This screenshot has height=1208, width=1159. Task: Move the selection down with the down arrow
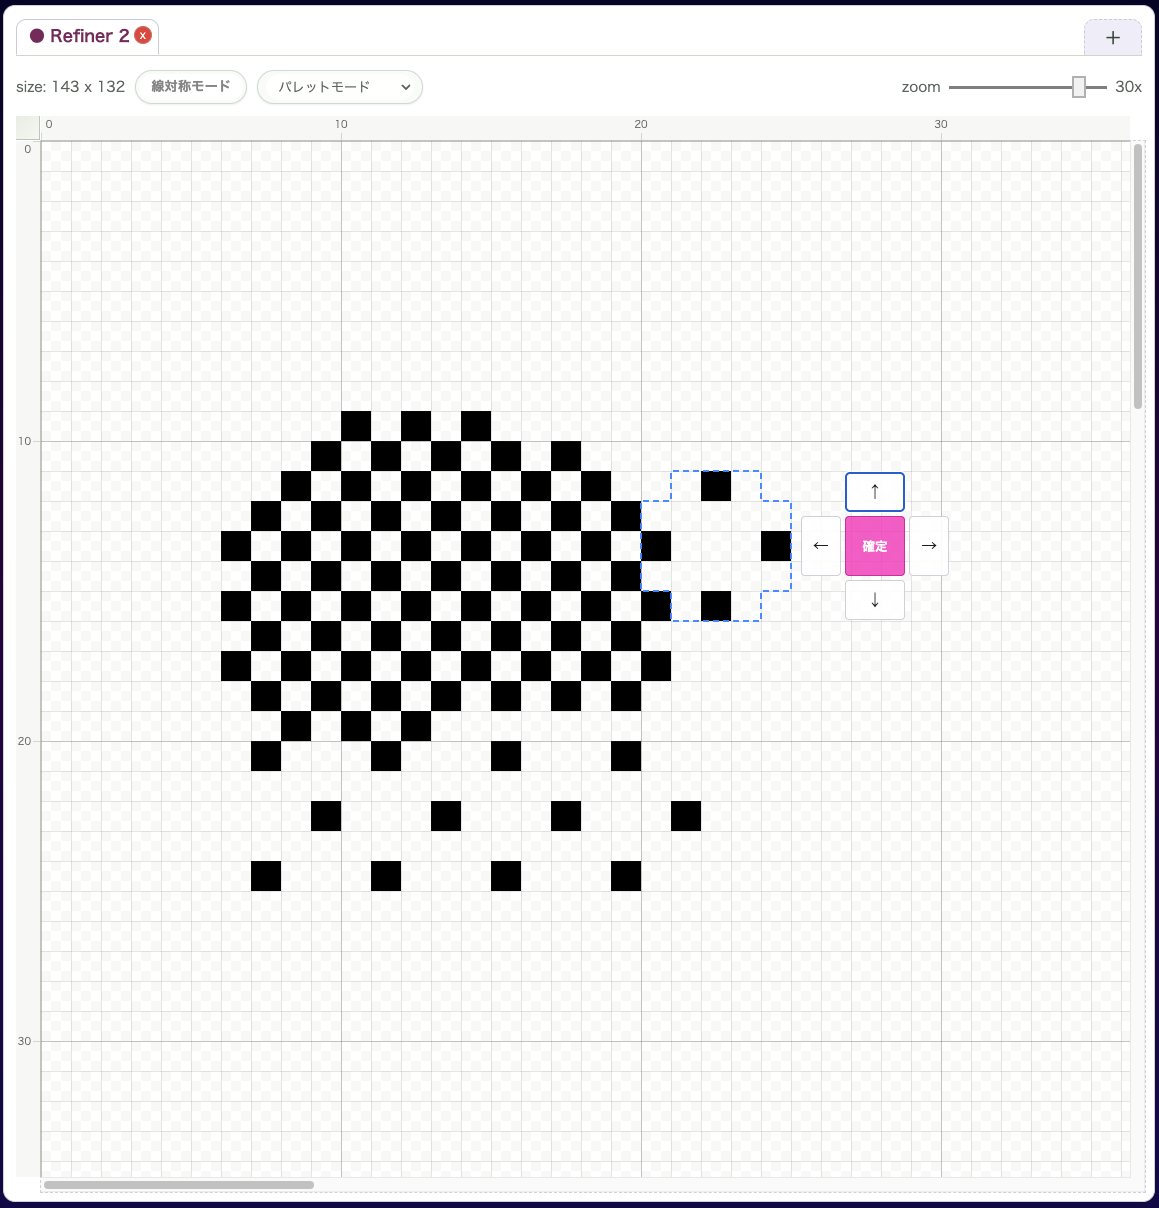click(875, 600)
